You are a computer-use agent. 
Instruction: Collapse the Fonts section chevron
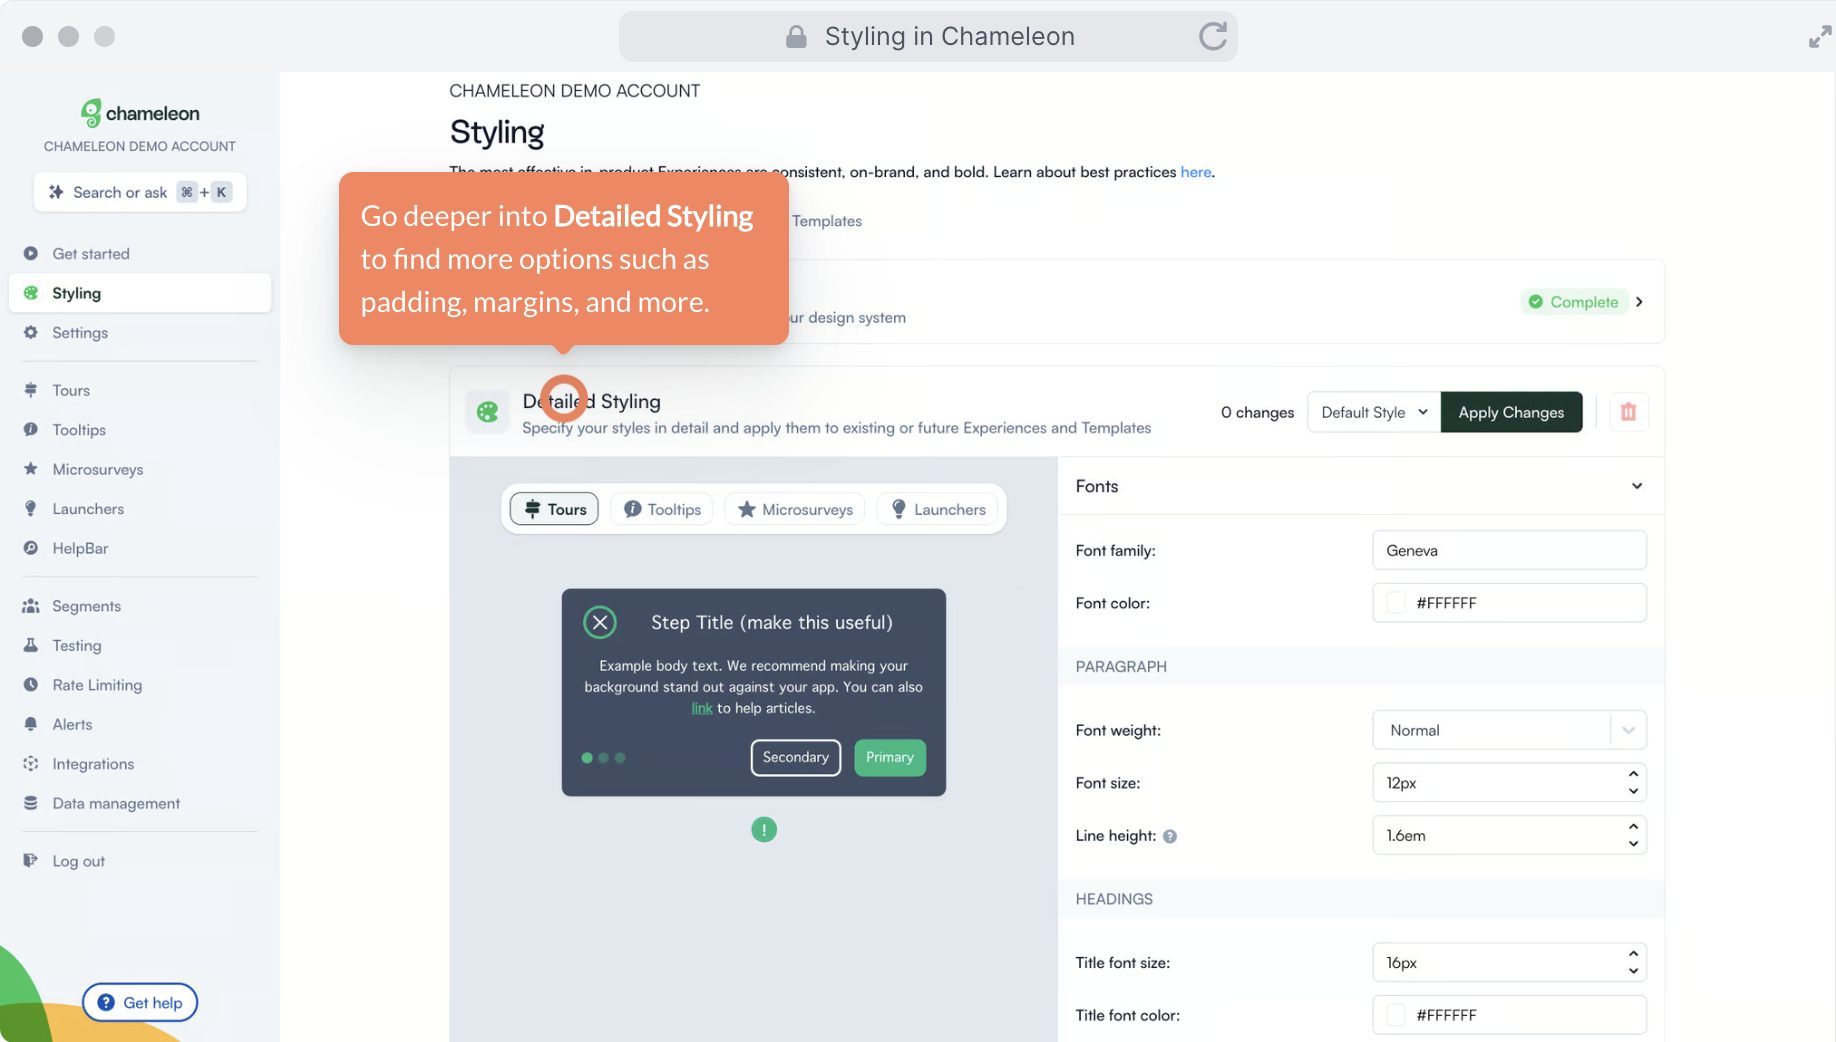click(x=1636, y=486)
